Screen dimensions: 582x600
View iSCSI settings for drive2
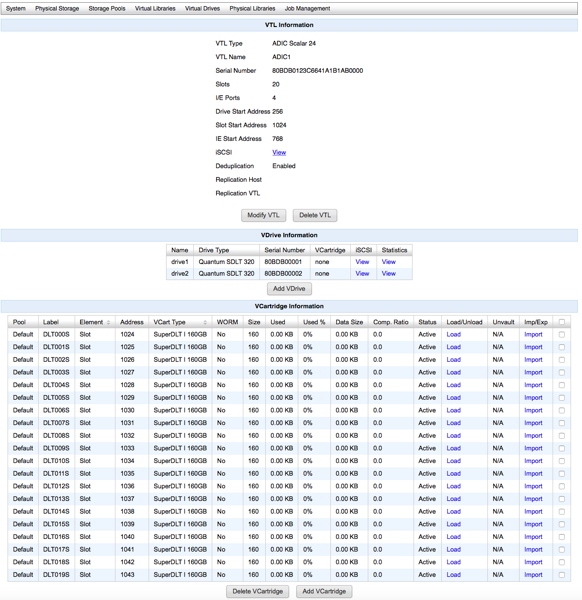(362, 274)
